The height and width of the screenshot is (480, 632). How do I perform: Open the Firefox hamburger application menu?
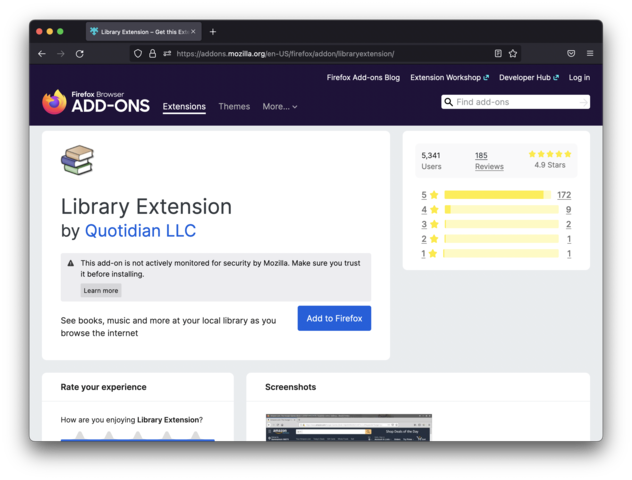(590, 54)
